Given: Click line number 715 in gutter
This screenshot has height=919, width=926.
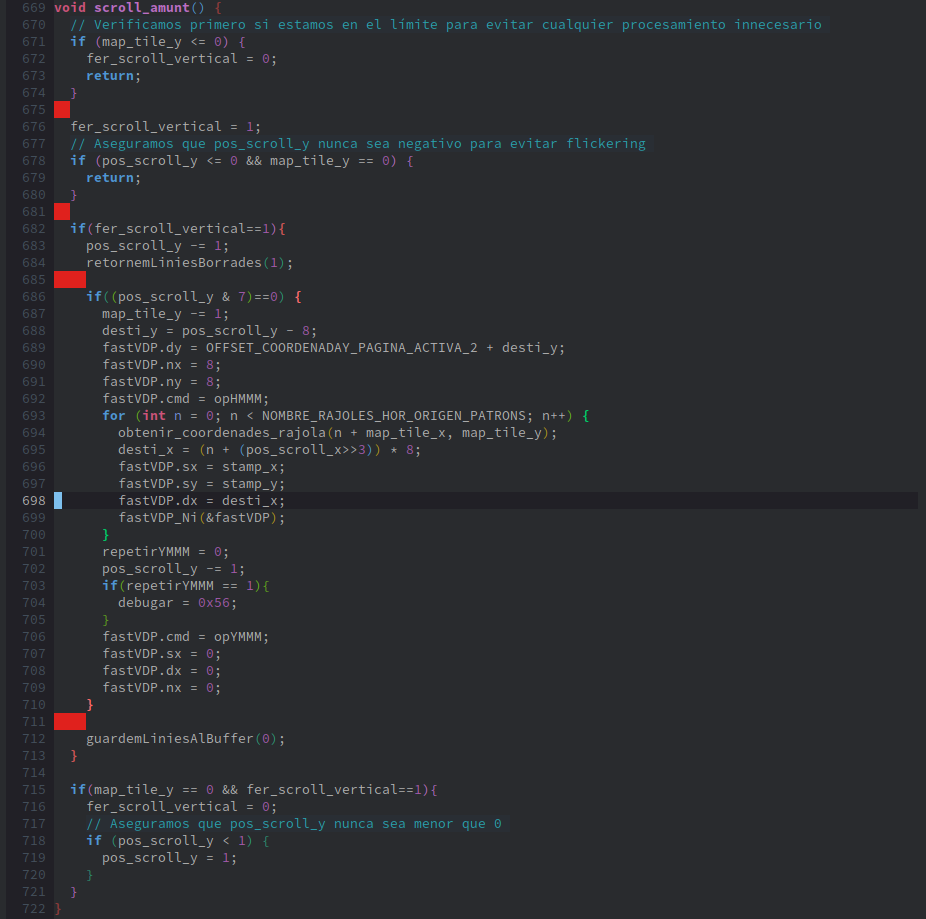Looking at the screenshot, I should (34, 790).
